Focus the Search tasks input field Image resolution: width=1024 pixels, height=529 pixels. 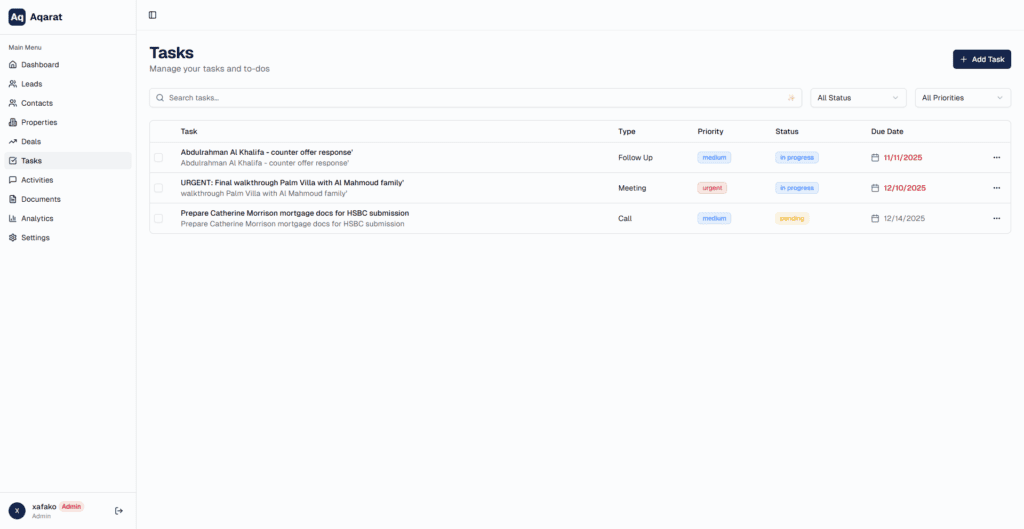coord(470,98)
